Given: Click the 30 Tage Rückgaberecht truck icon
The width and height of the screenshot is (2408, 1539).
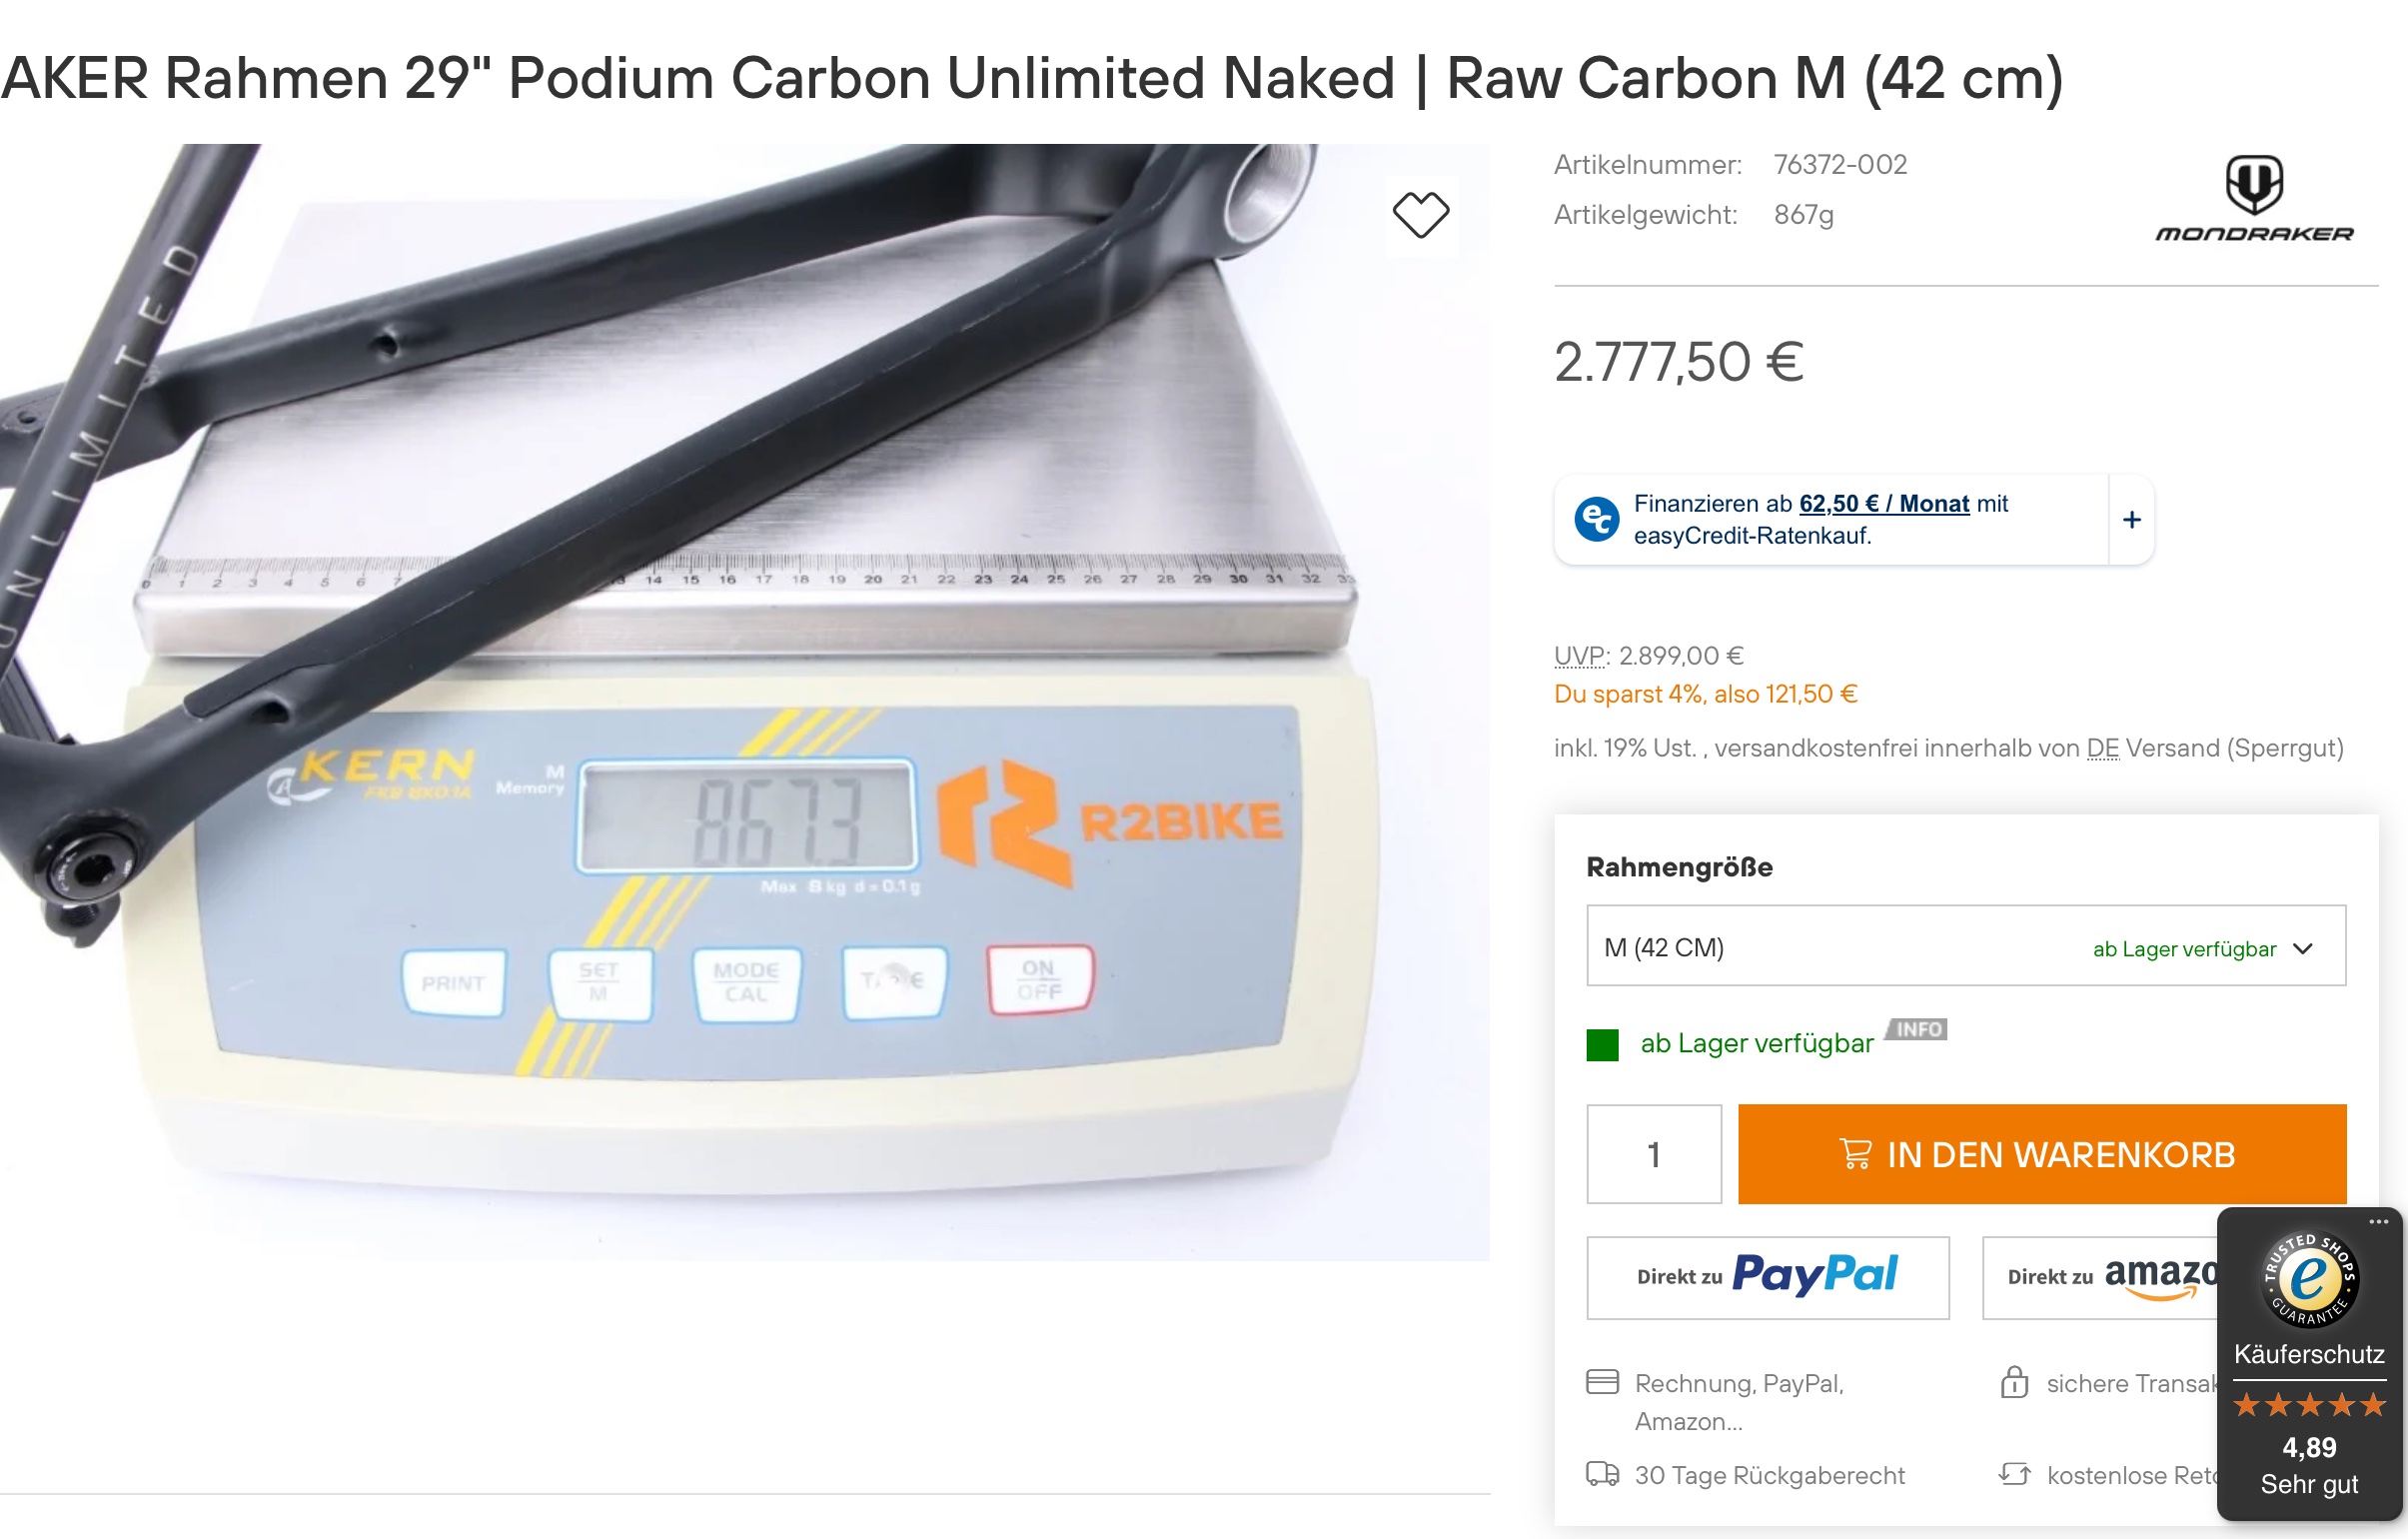Looking at the screenshot, I should [1602, 1474].
